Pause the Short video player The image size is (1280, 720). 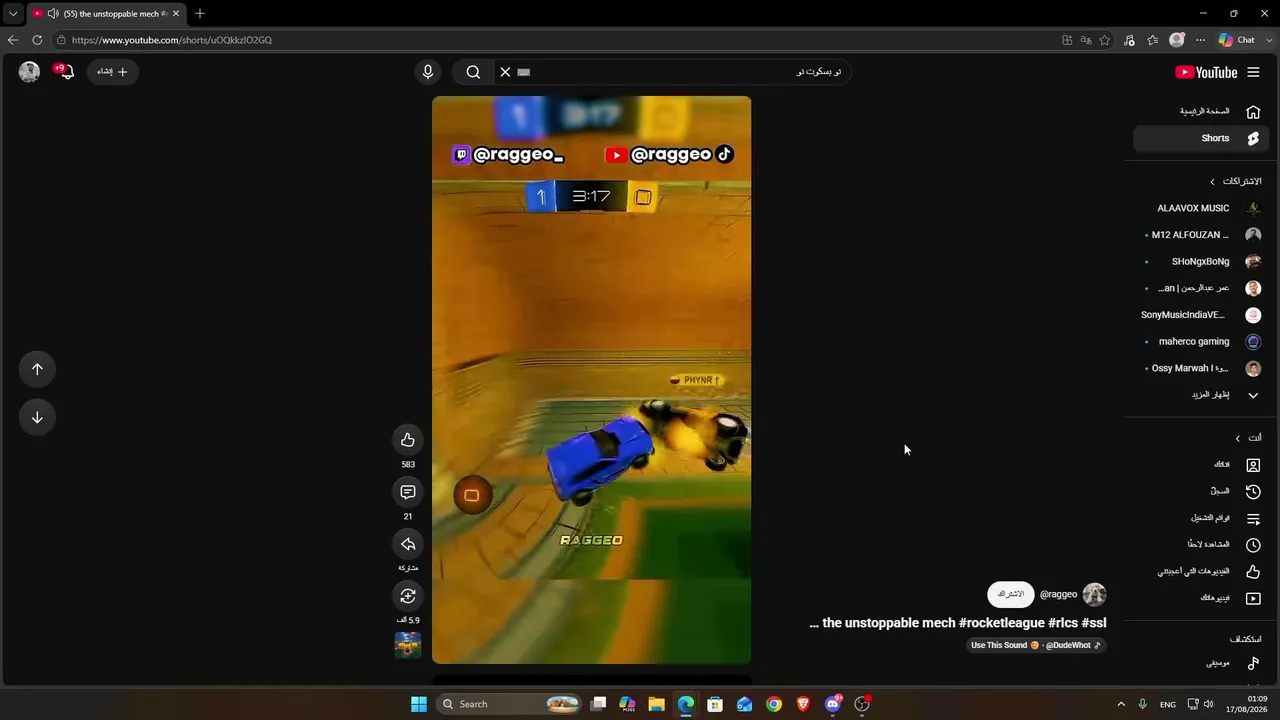[591, 380]
